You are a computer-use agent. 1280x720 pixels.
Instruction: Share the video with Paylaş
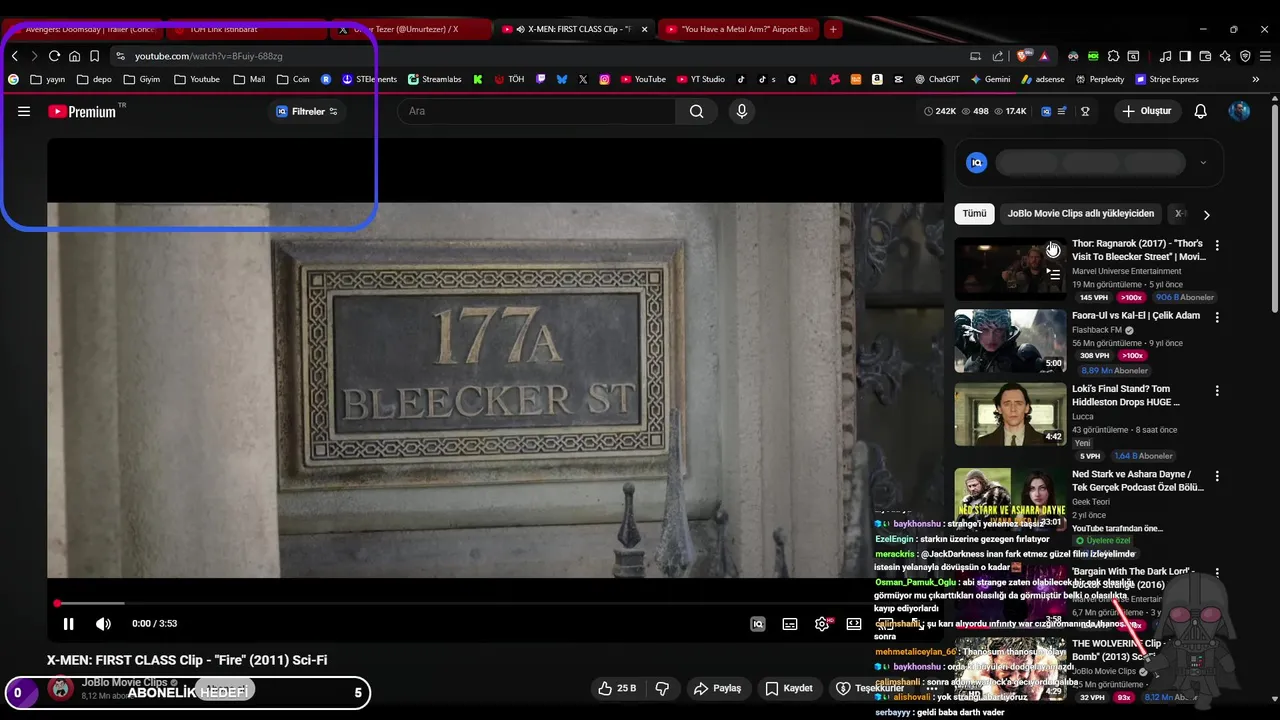[718, 688]
